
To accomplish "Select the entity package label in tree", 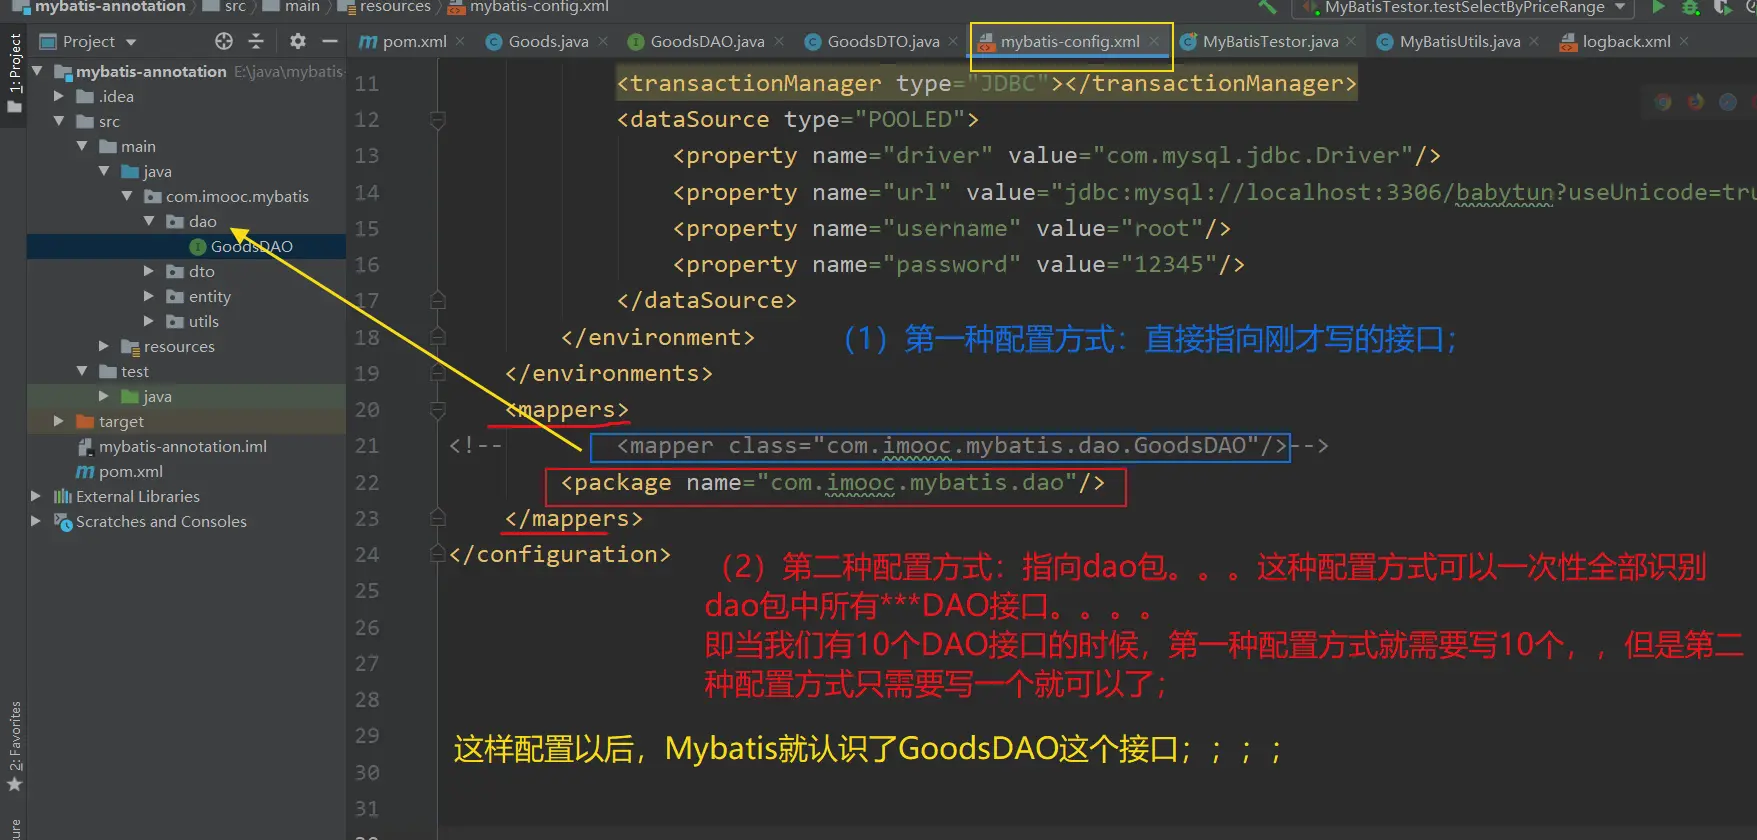I will tap(210, 296).
